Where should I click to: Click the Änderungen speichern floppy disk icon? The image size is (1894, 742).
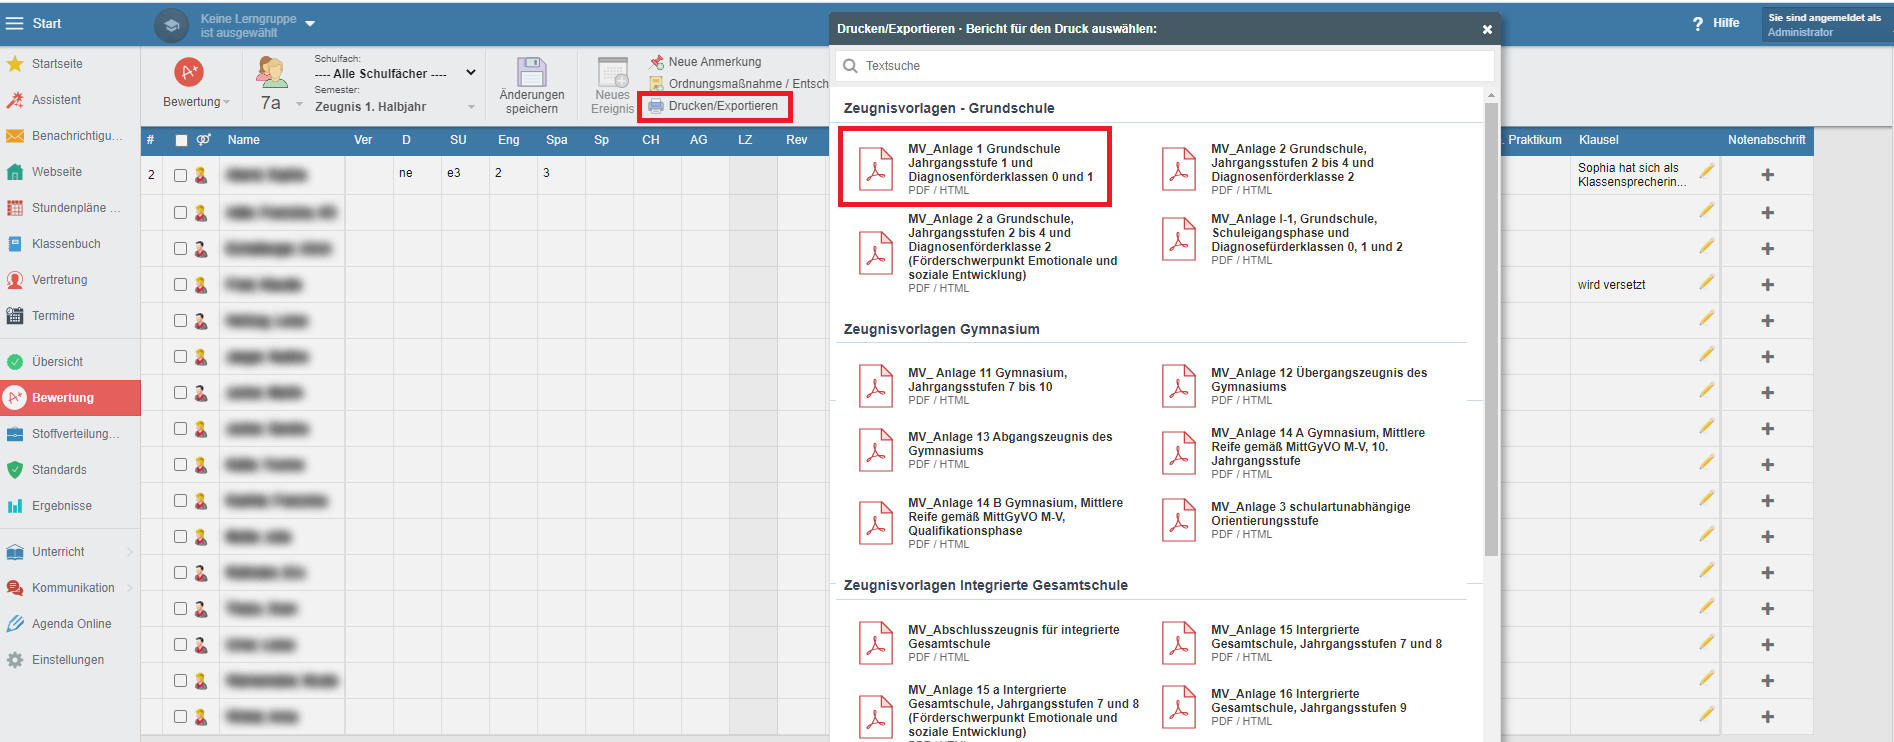531,73
